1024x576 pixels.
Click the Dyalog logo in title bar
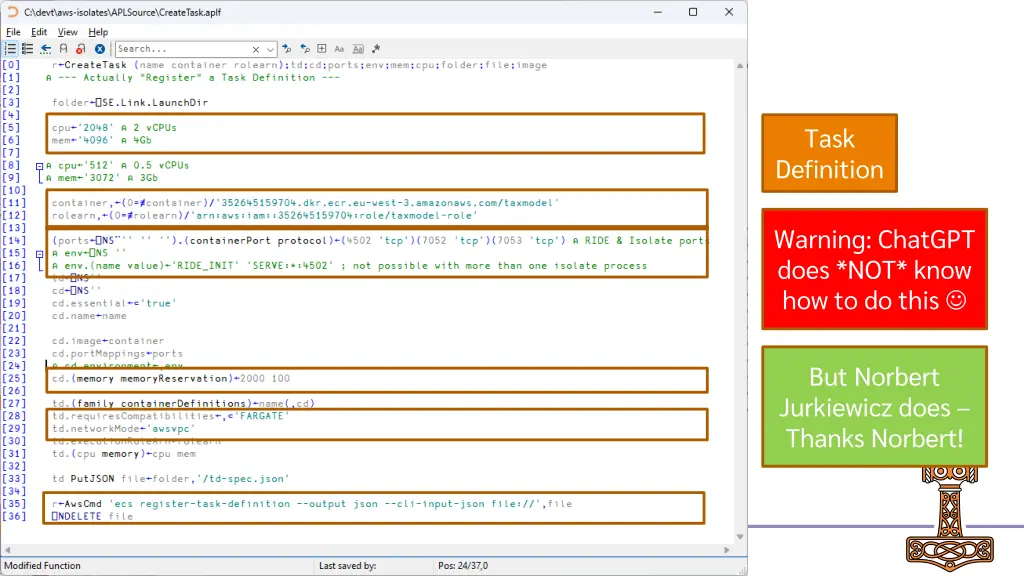[12, 12]
